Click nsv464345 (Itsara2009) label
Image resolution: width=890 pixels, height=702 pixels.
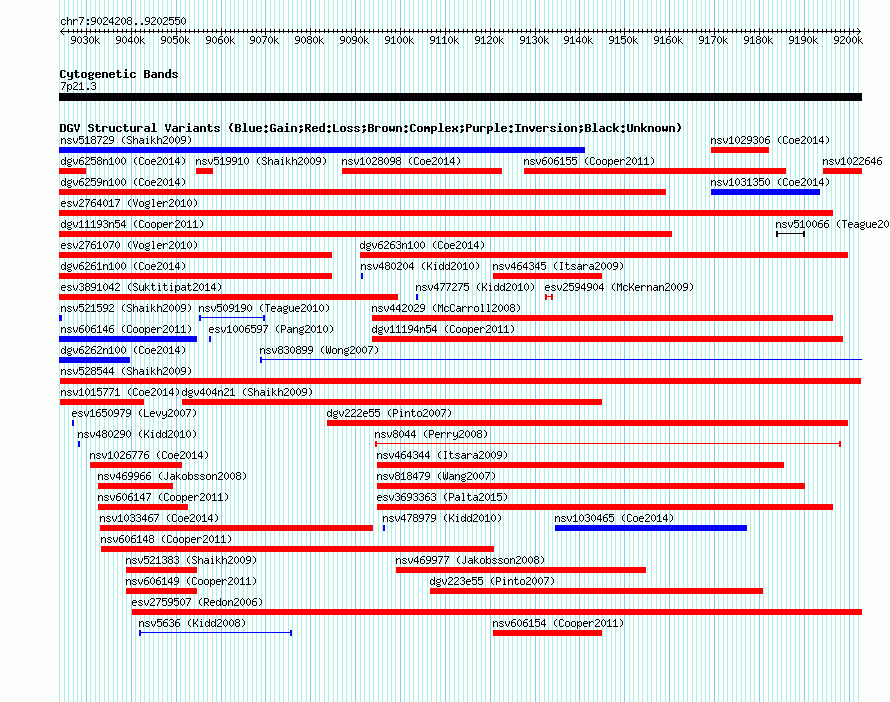[x=559, y=266]
